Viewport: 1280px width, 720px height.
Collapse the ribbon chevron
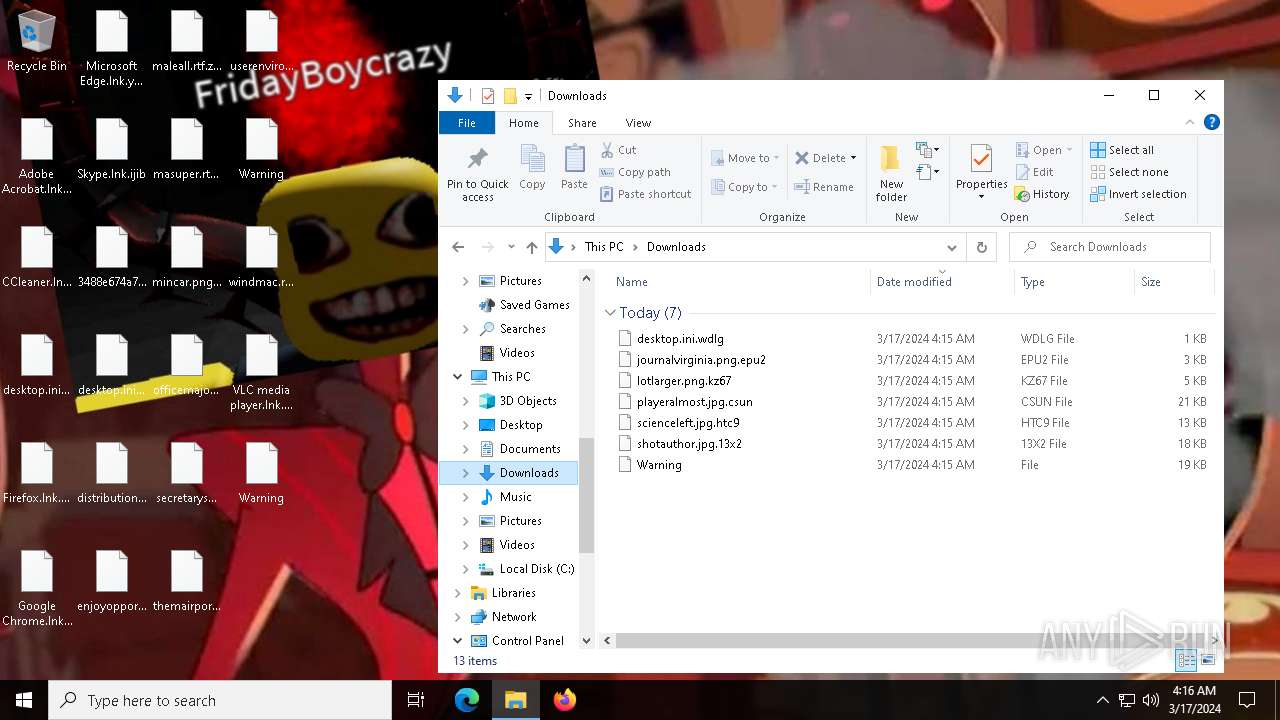1190,123
